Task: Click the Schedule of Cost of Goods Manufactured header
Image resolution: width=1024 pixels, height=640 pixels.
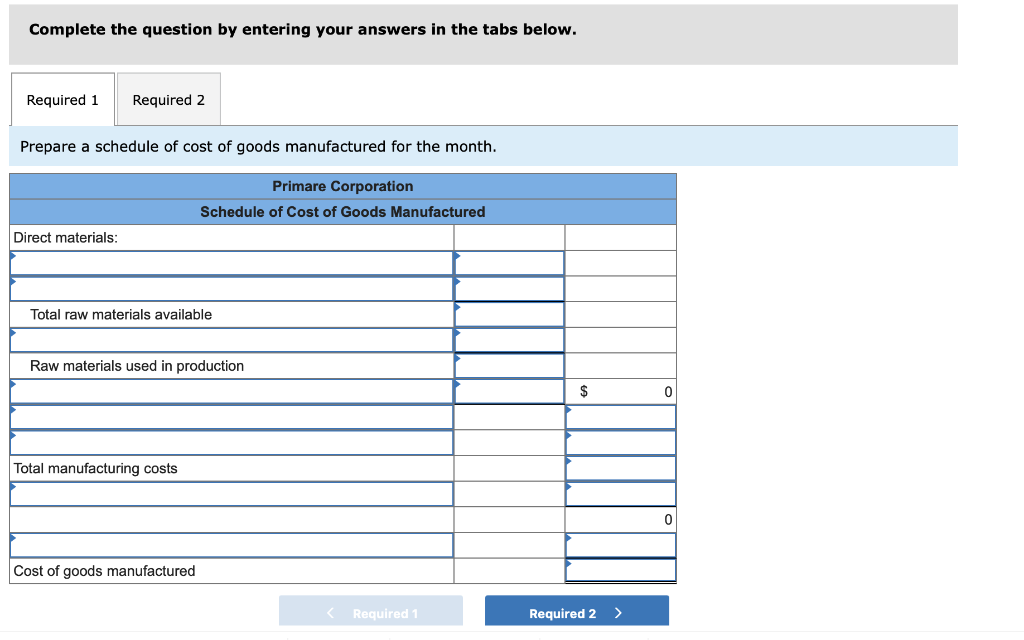Action: (343, 212)
